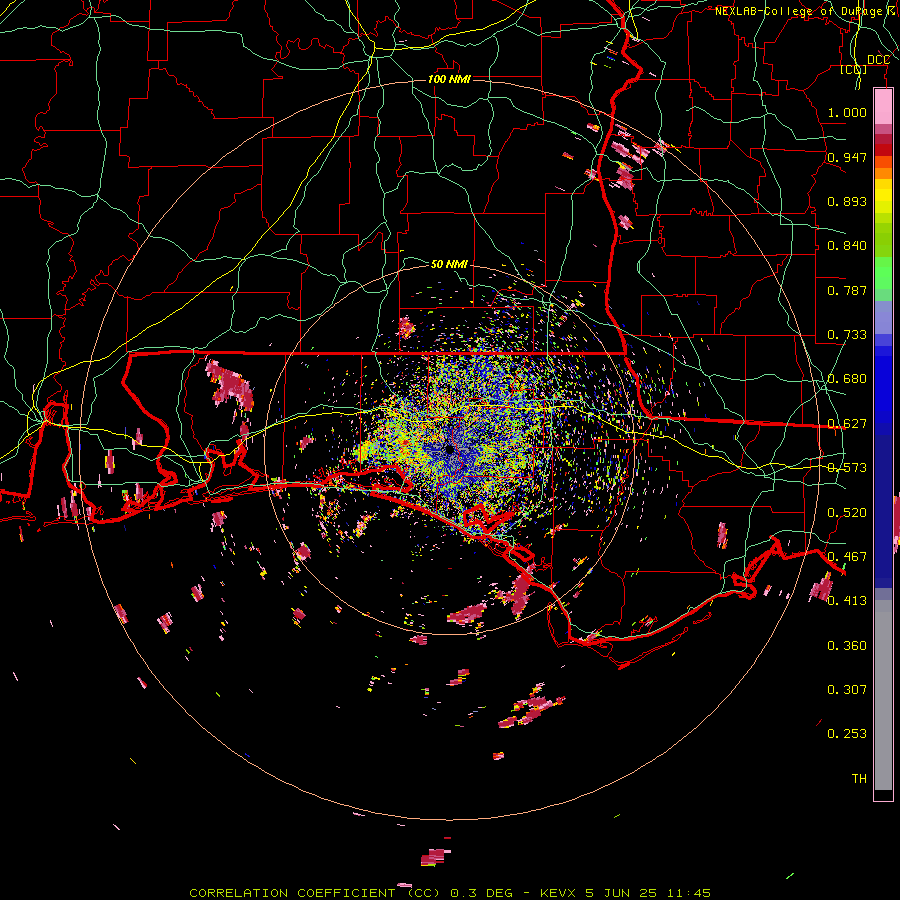The image size is (900, 900).
Task: Click the TH threshold label
Action: (x=859, y=779)
